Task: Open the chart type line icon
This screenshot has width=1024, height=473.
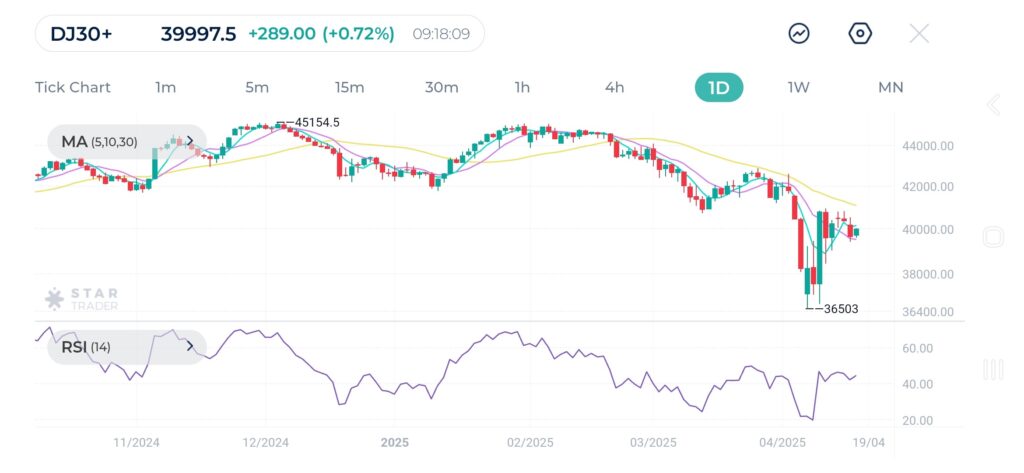Action: point(799,34)
